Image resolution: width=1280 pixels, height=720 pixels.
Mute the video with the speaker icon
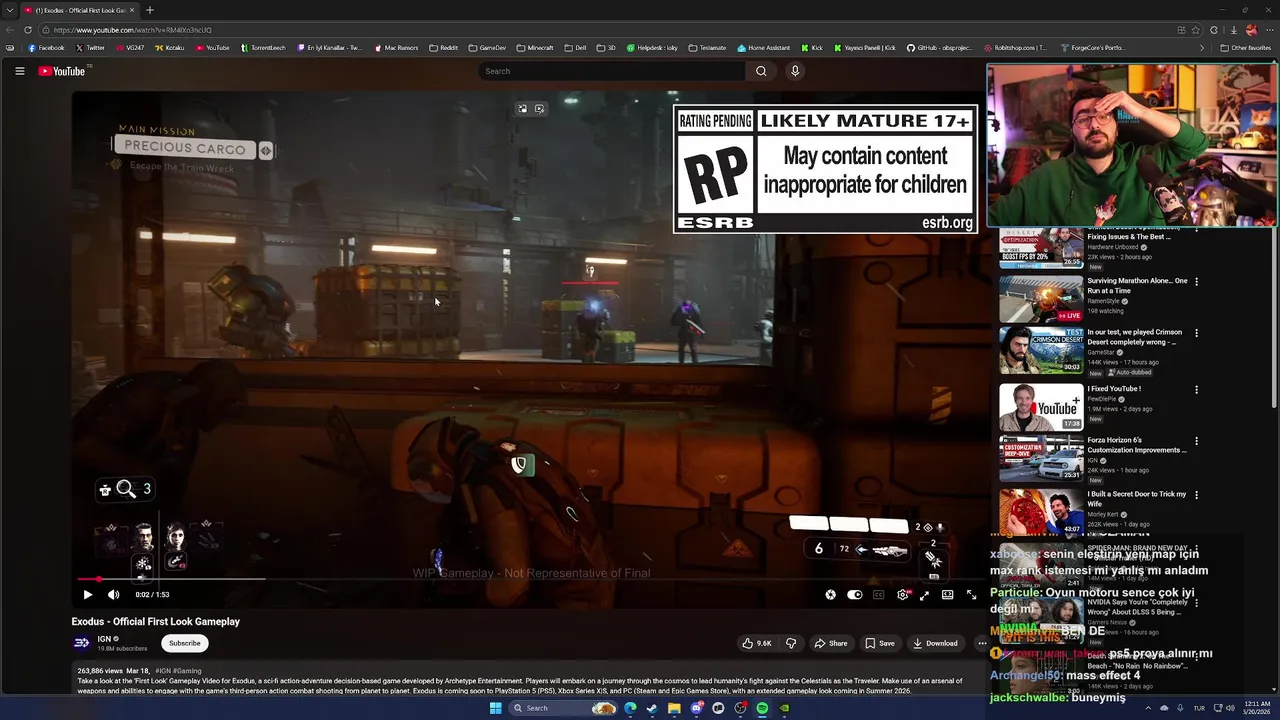[x=113, y=594]
